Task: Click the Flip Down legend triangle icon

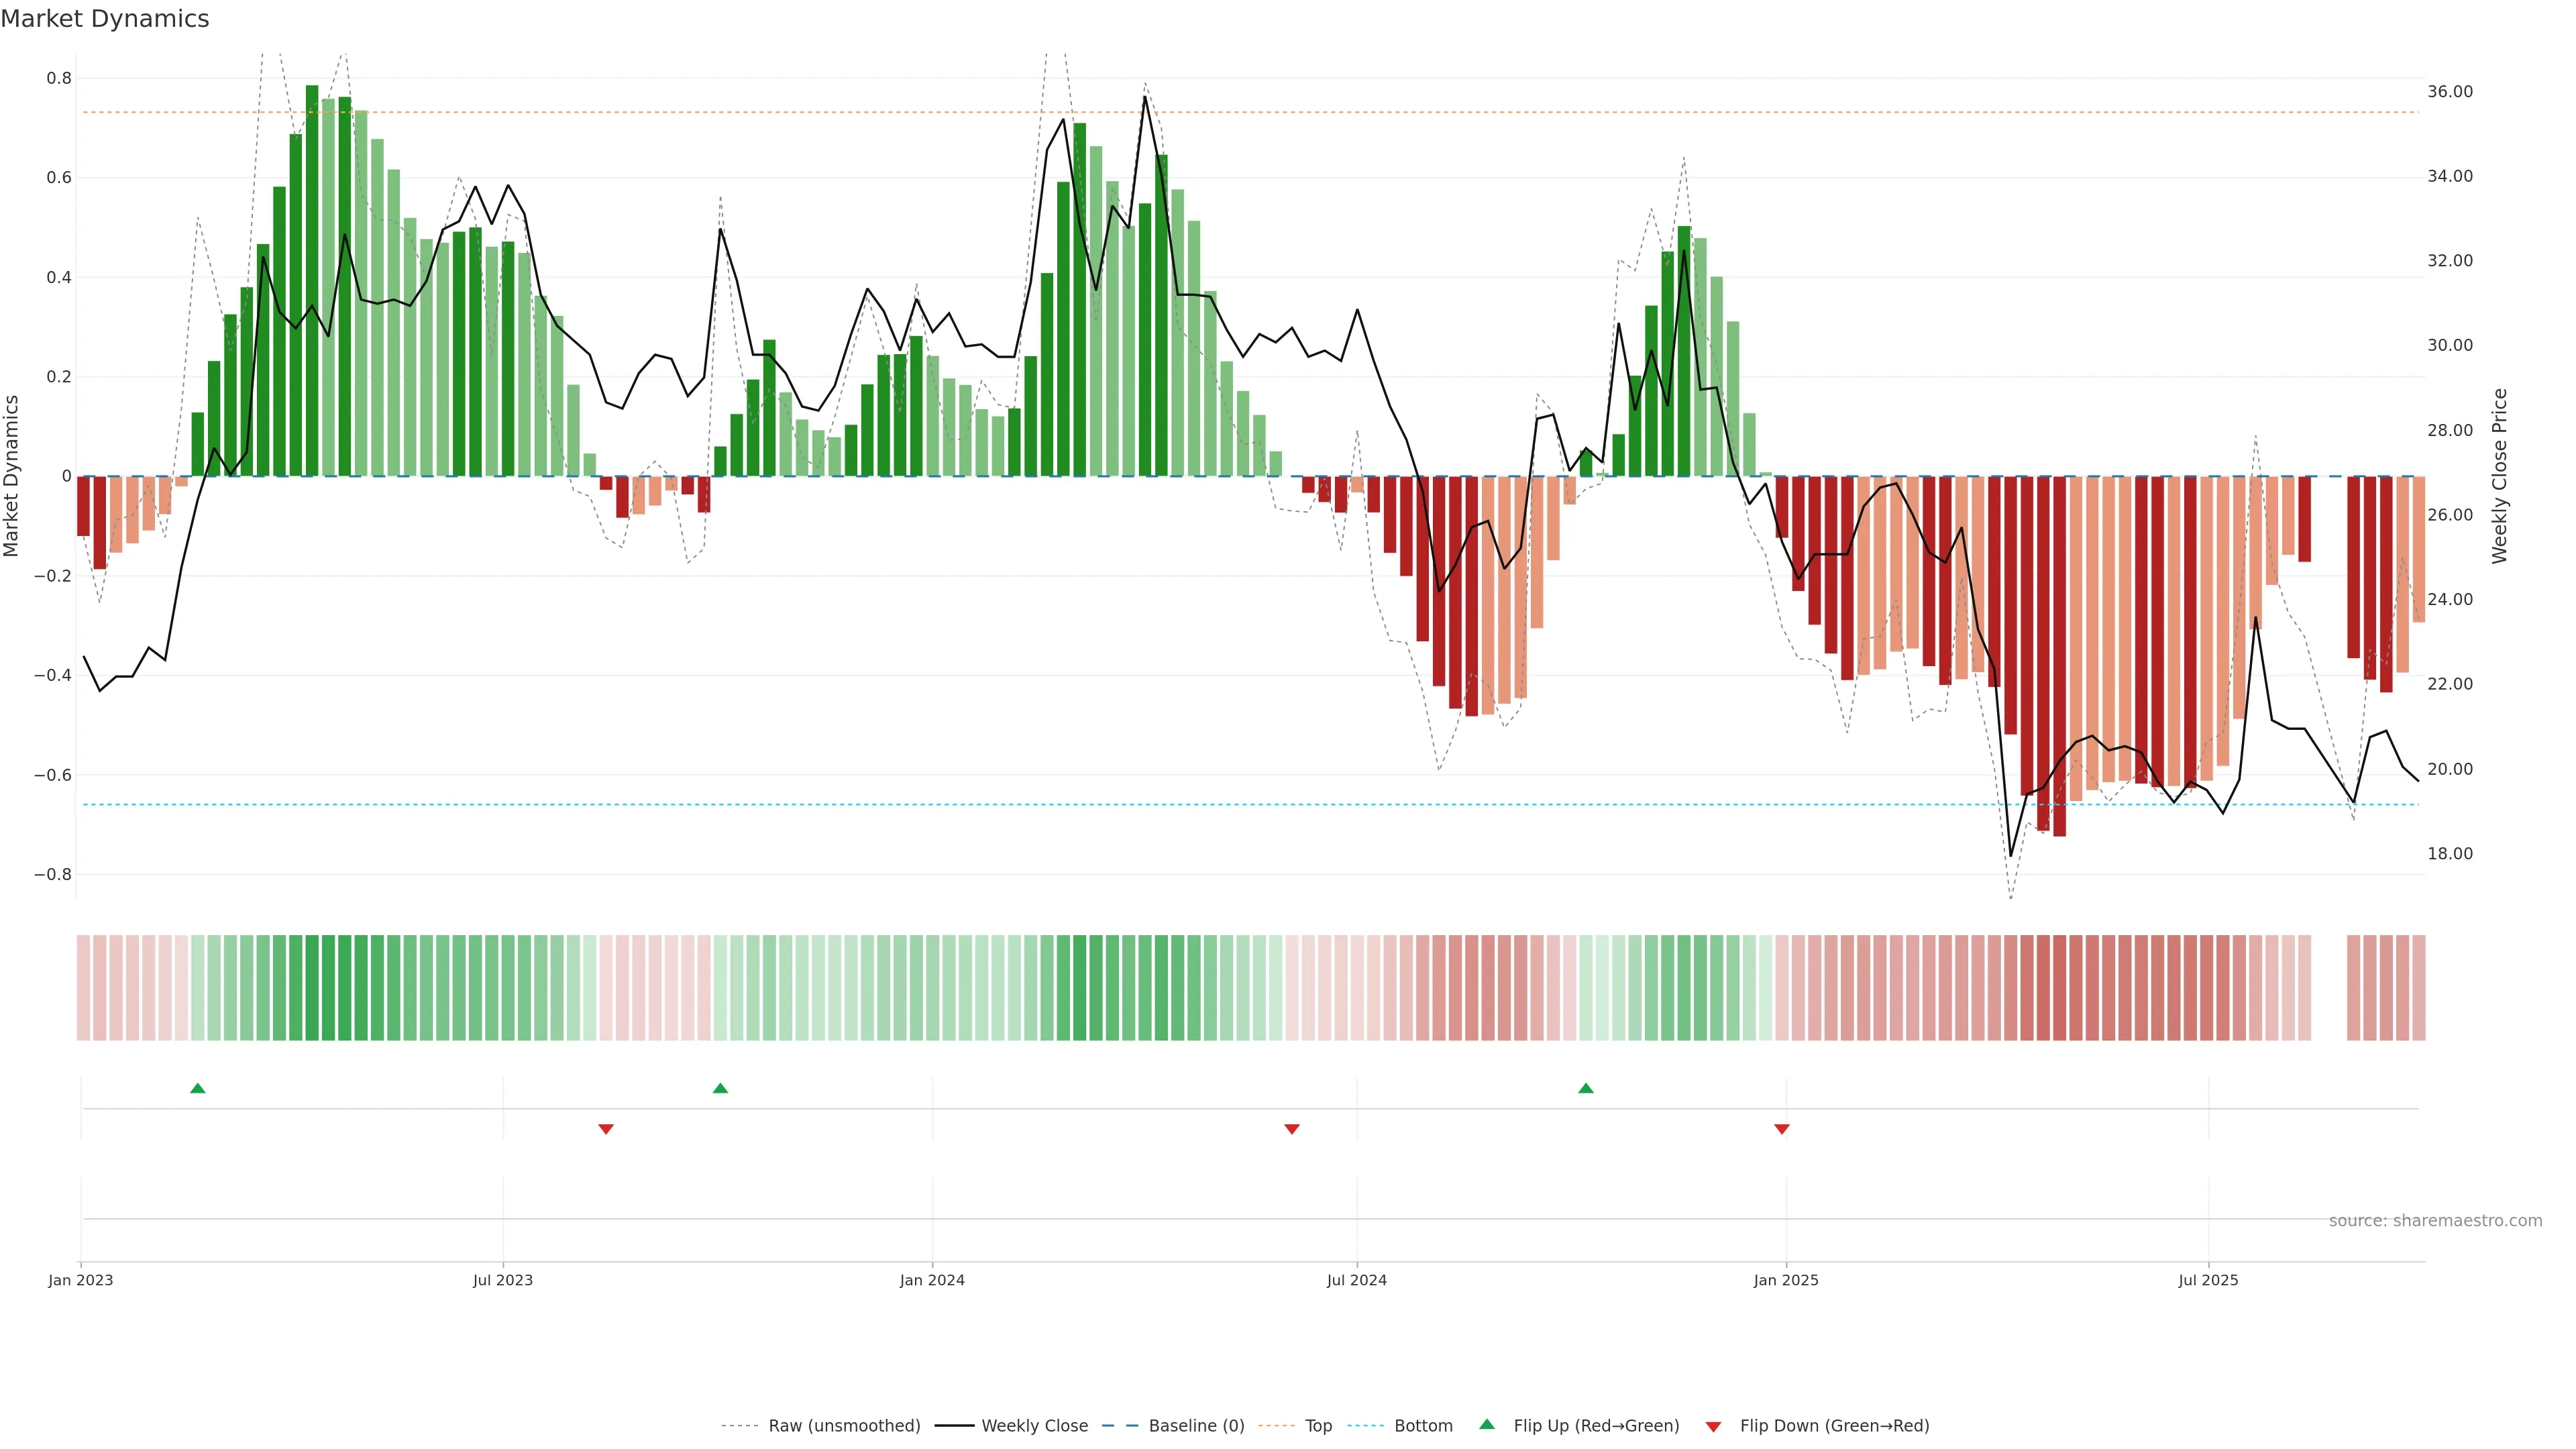Action: point(1714,1427)
